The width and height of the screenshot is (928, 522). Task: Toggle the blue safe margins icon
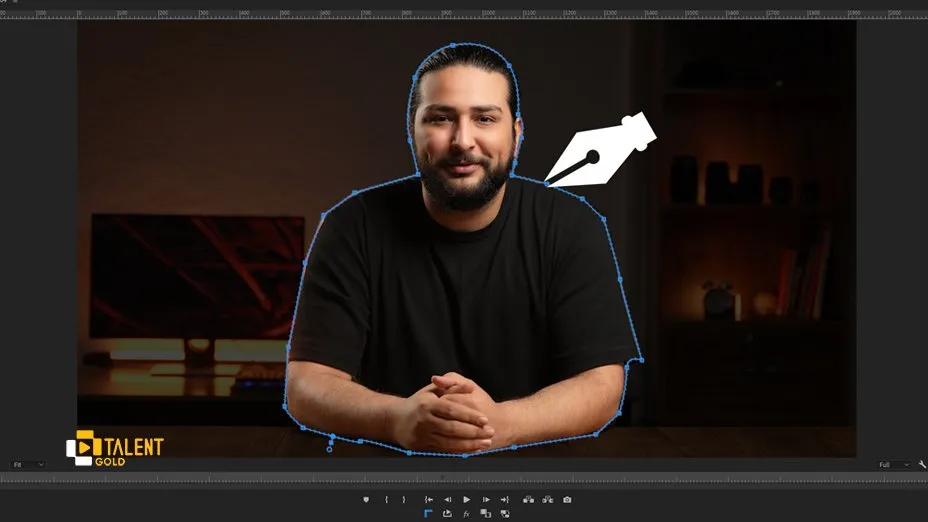(x=428, y=513)
